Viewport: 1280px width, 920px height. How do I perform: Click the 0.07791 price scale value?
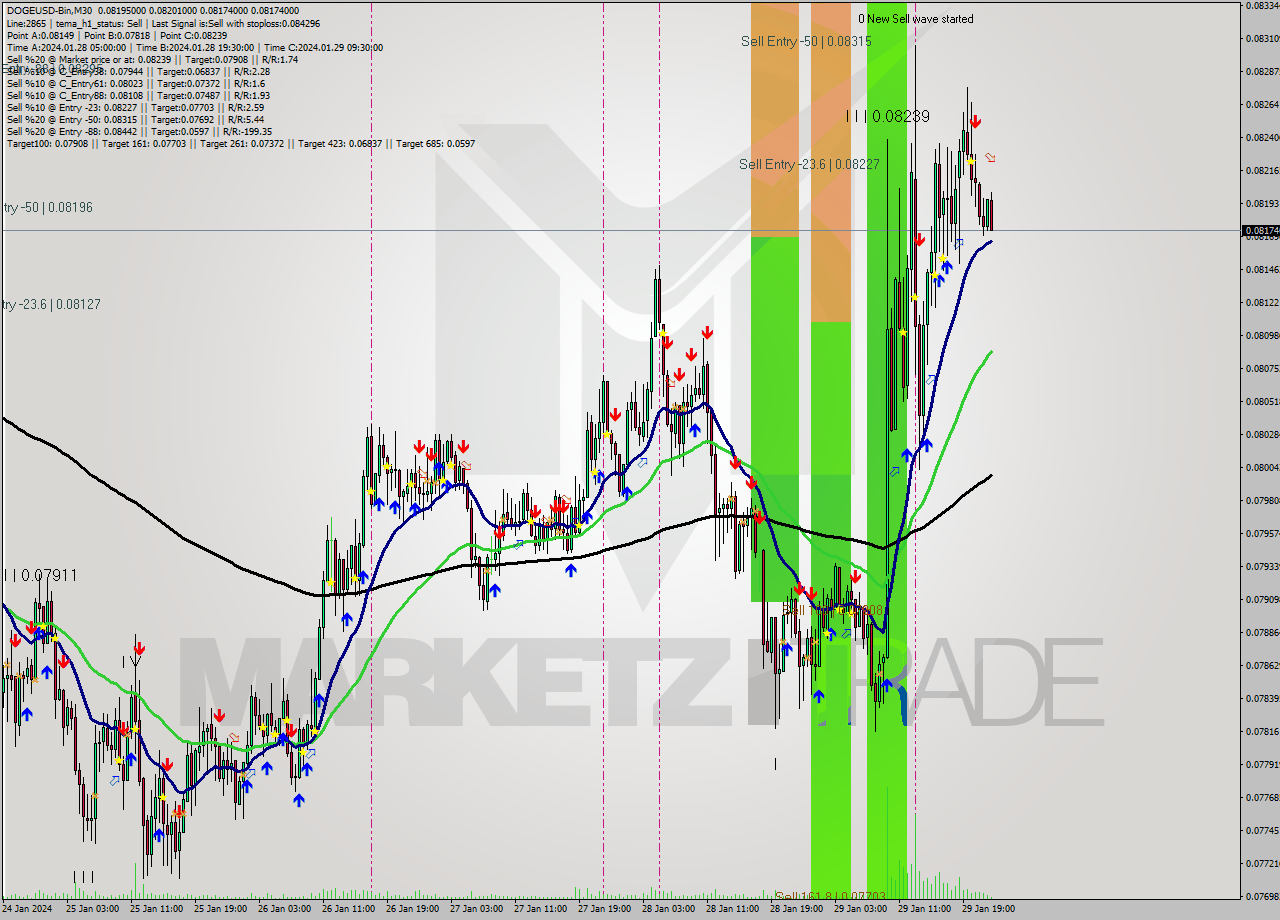click(1261, 764)
